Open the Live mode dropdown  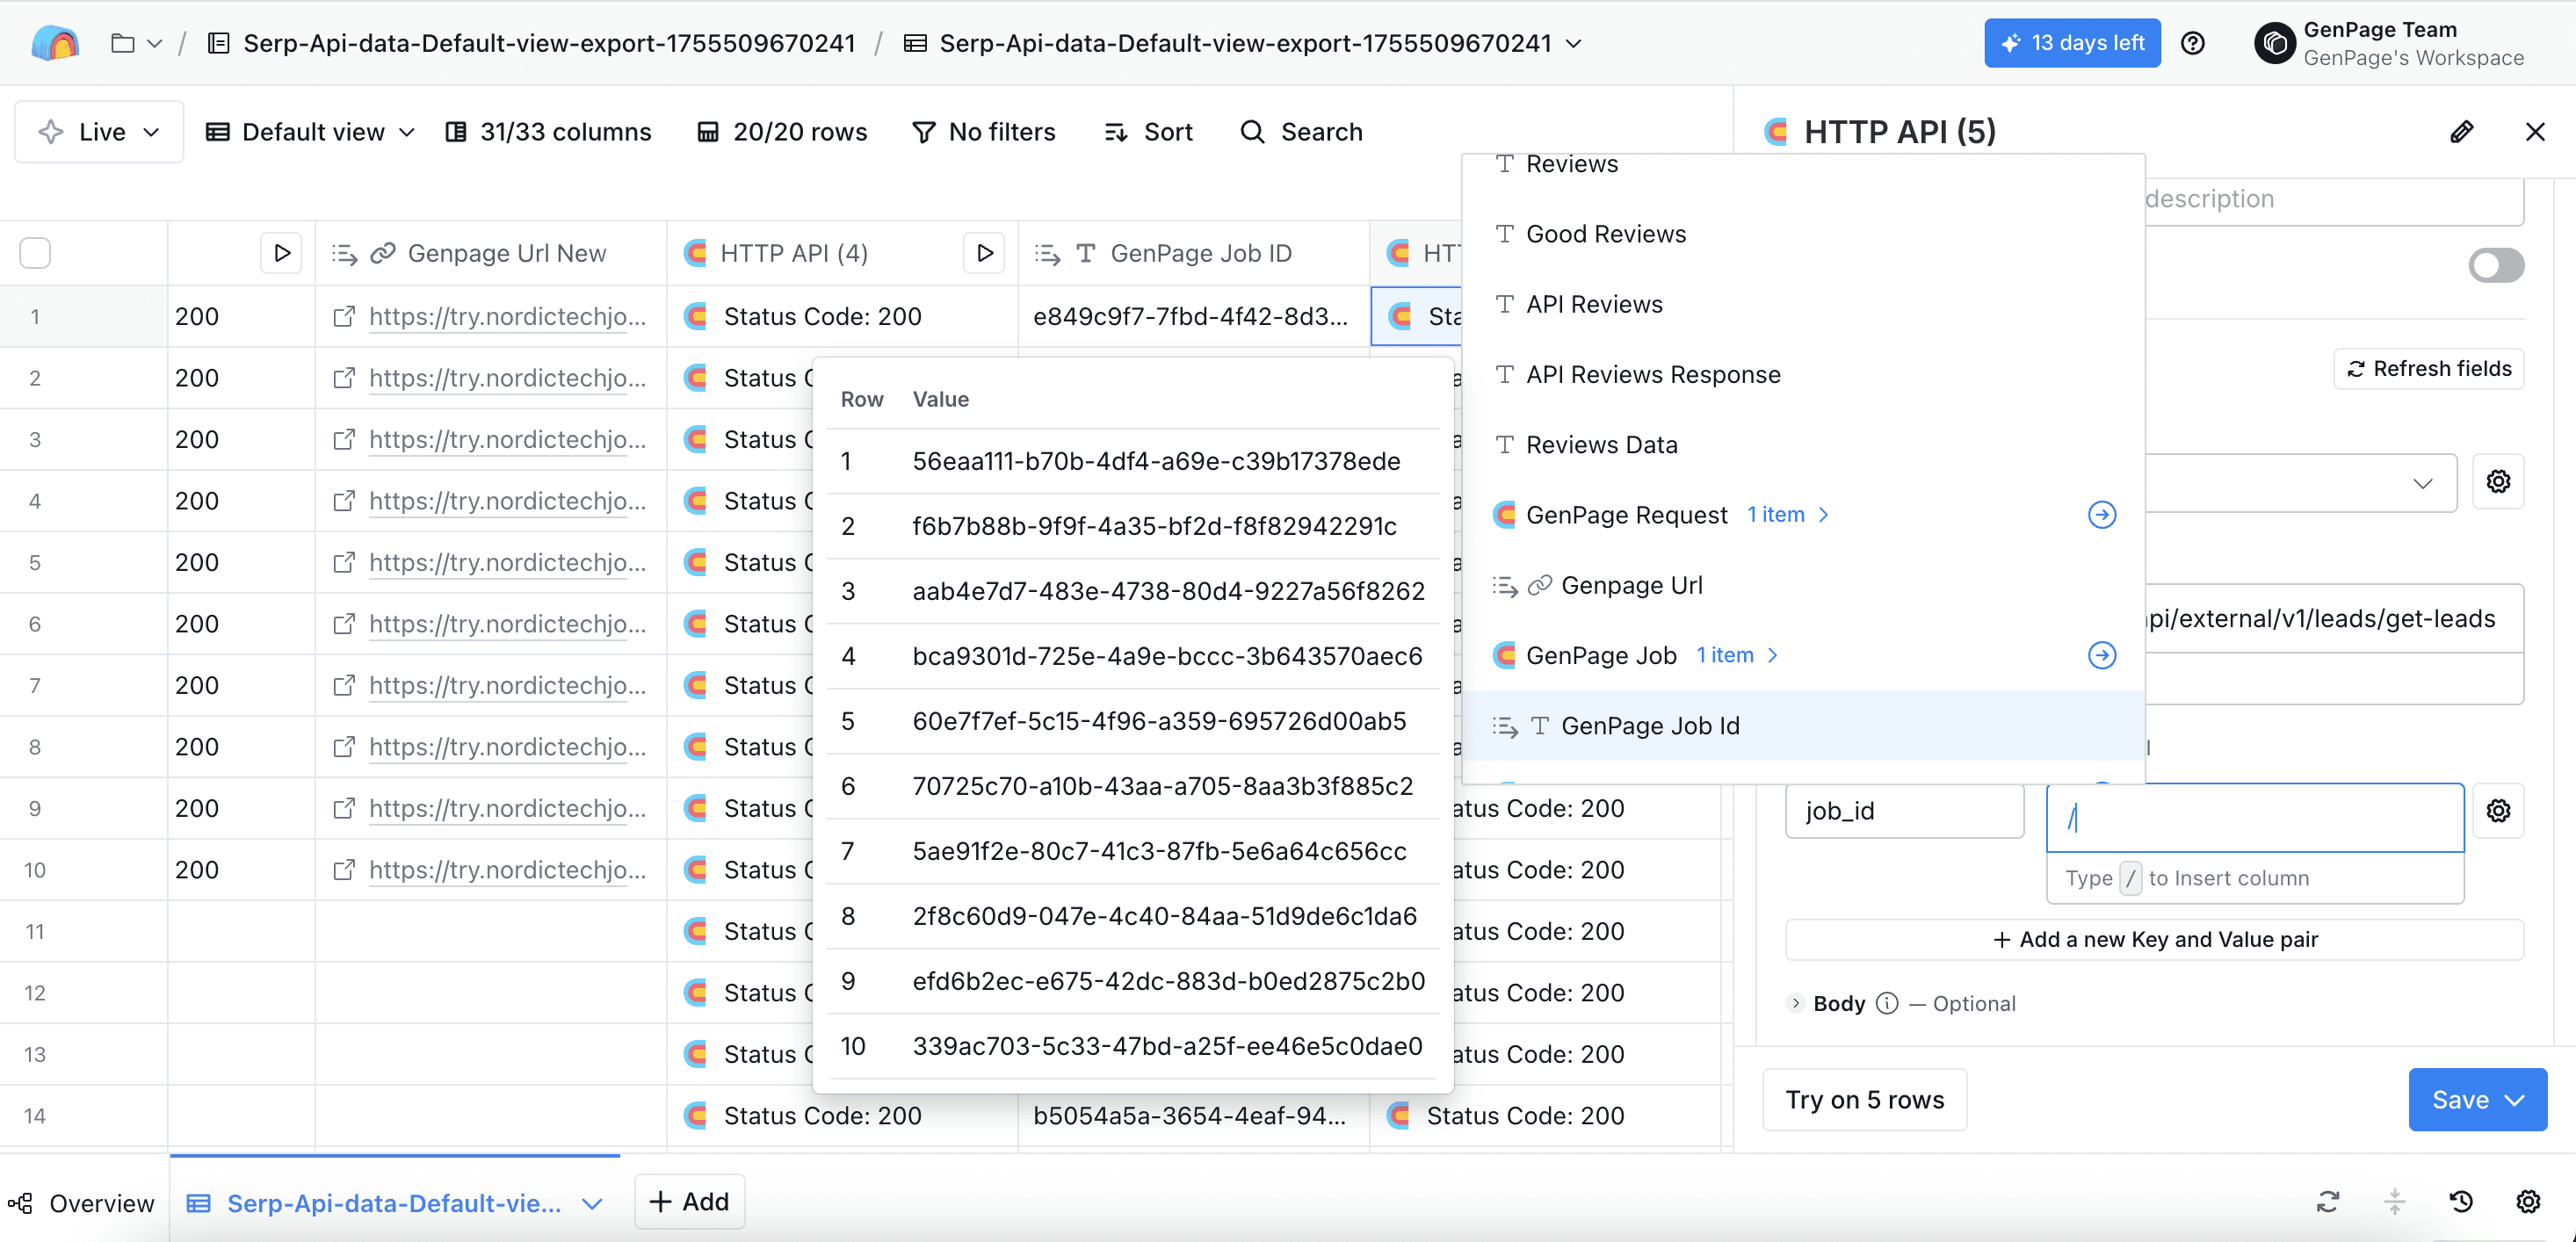[99, 132]
